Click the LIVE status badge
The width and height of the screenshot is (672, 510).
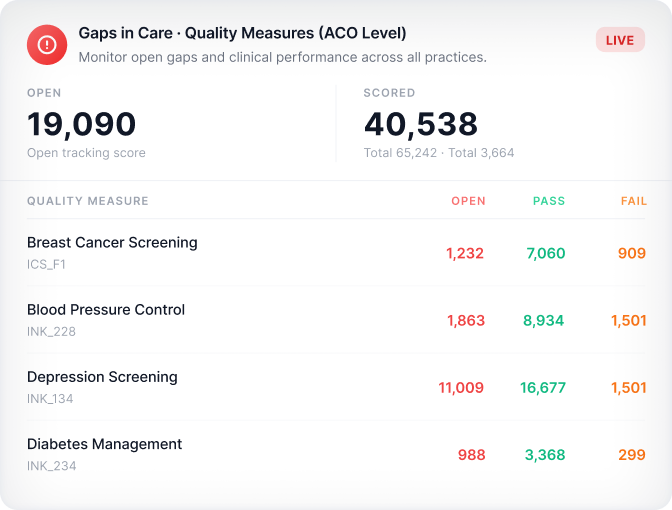click(x=620, y=40)
